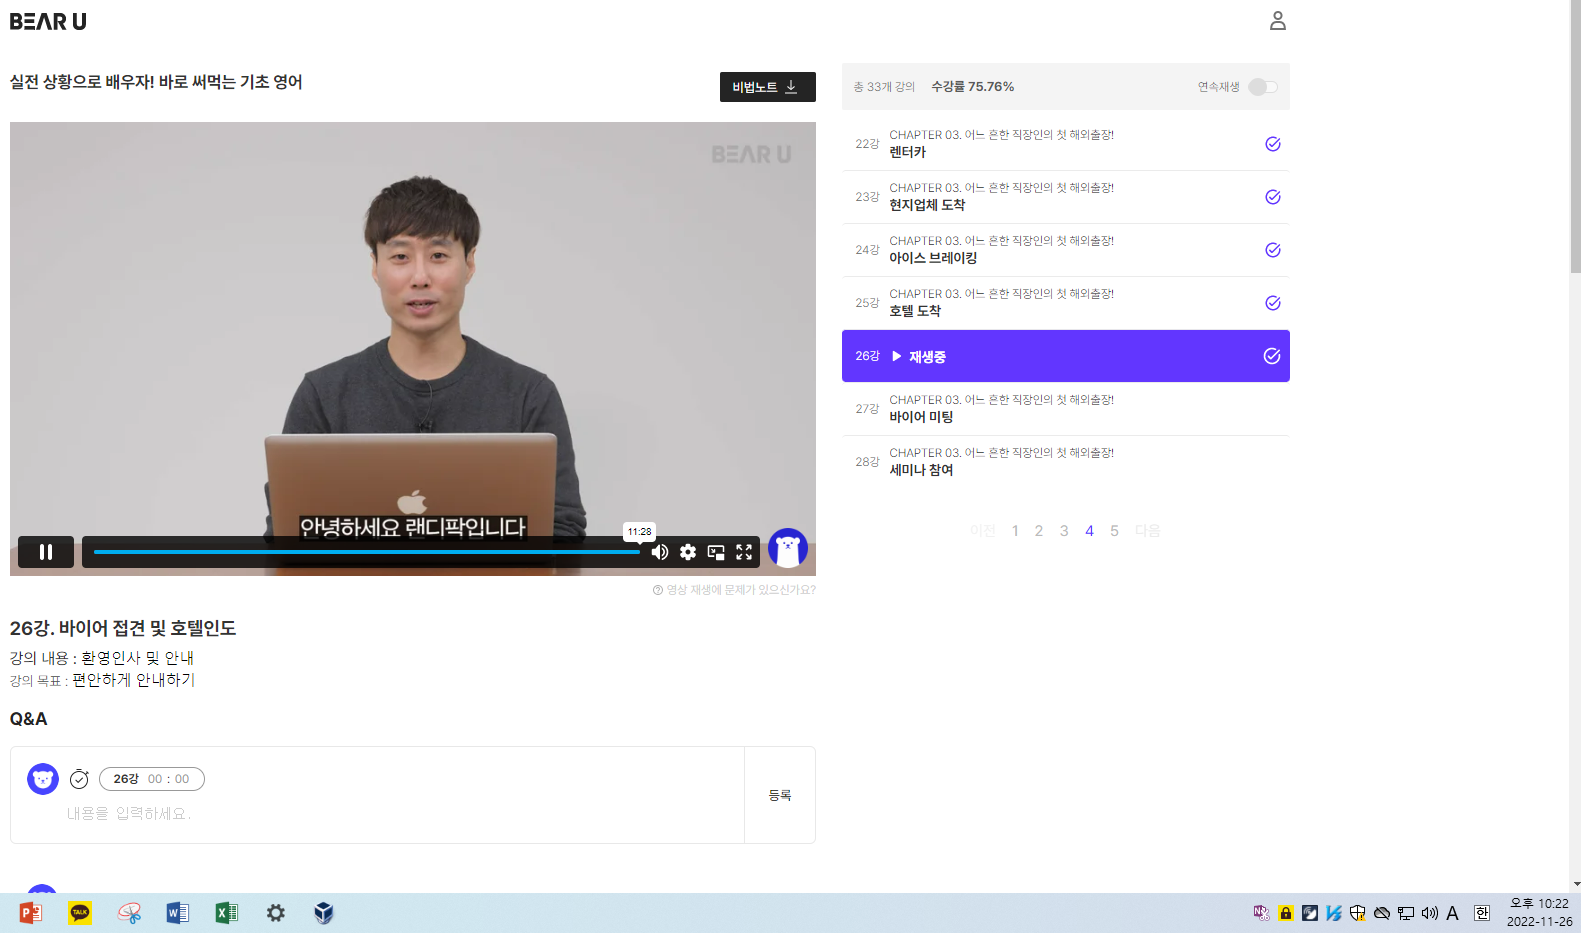
Task: Open lecture 27강 바이어 미팅
Action: click(x=1065, y=409)
